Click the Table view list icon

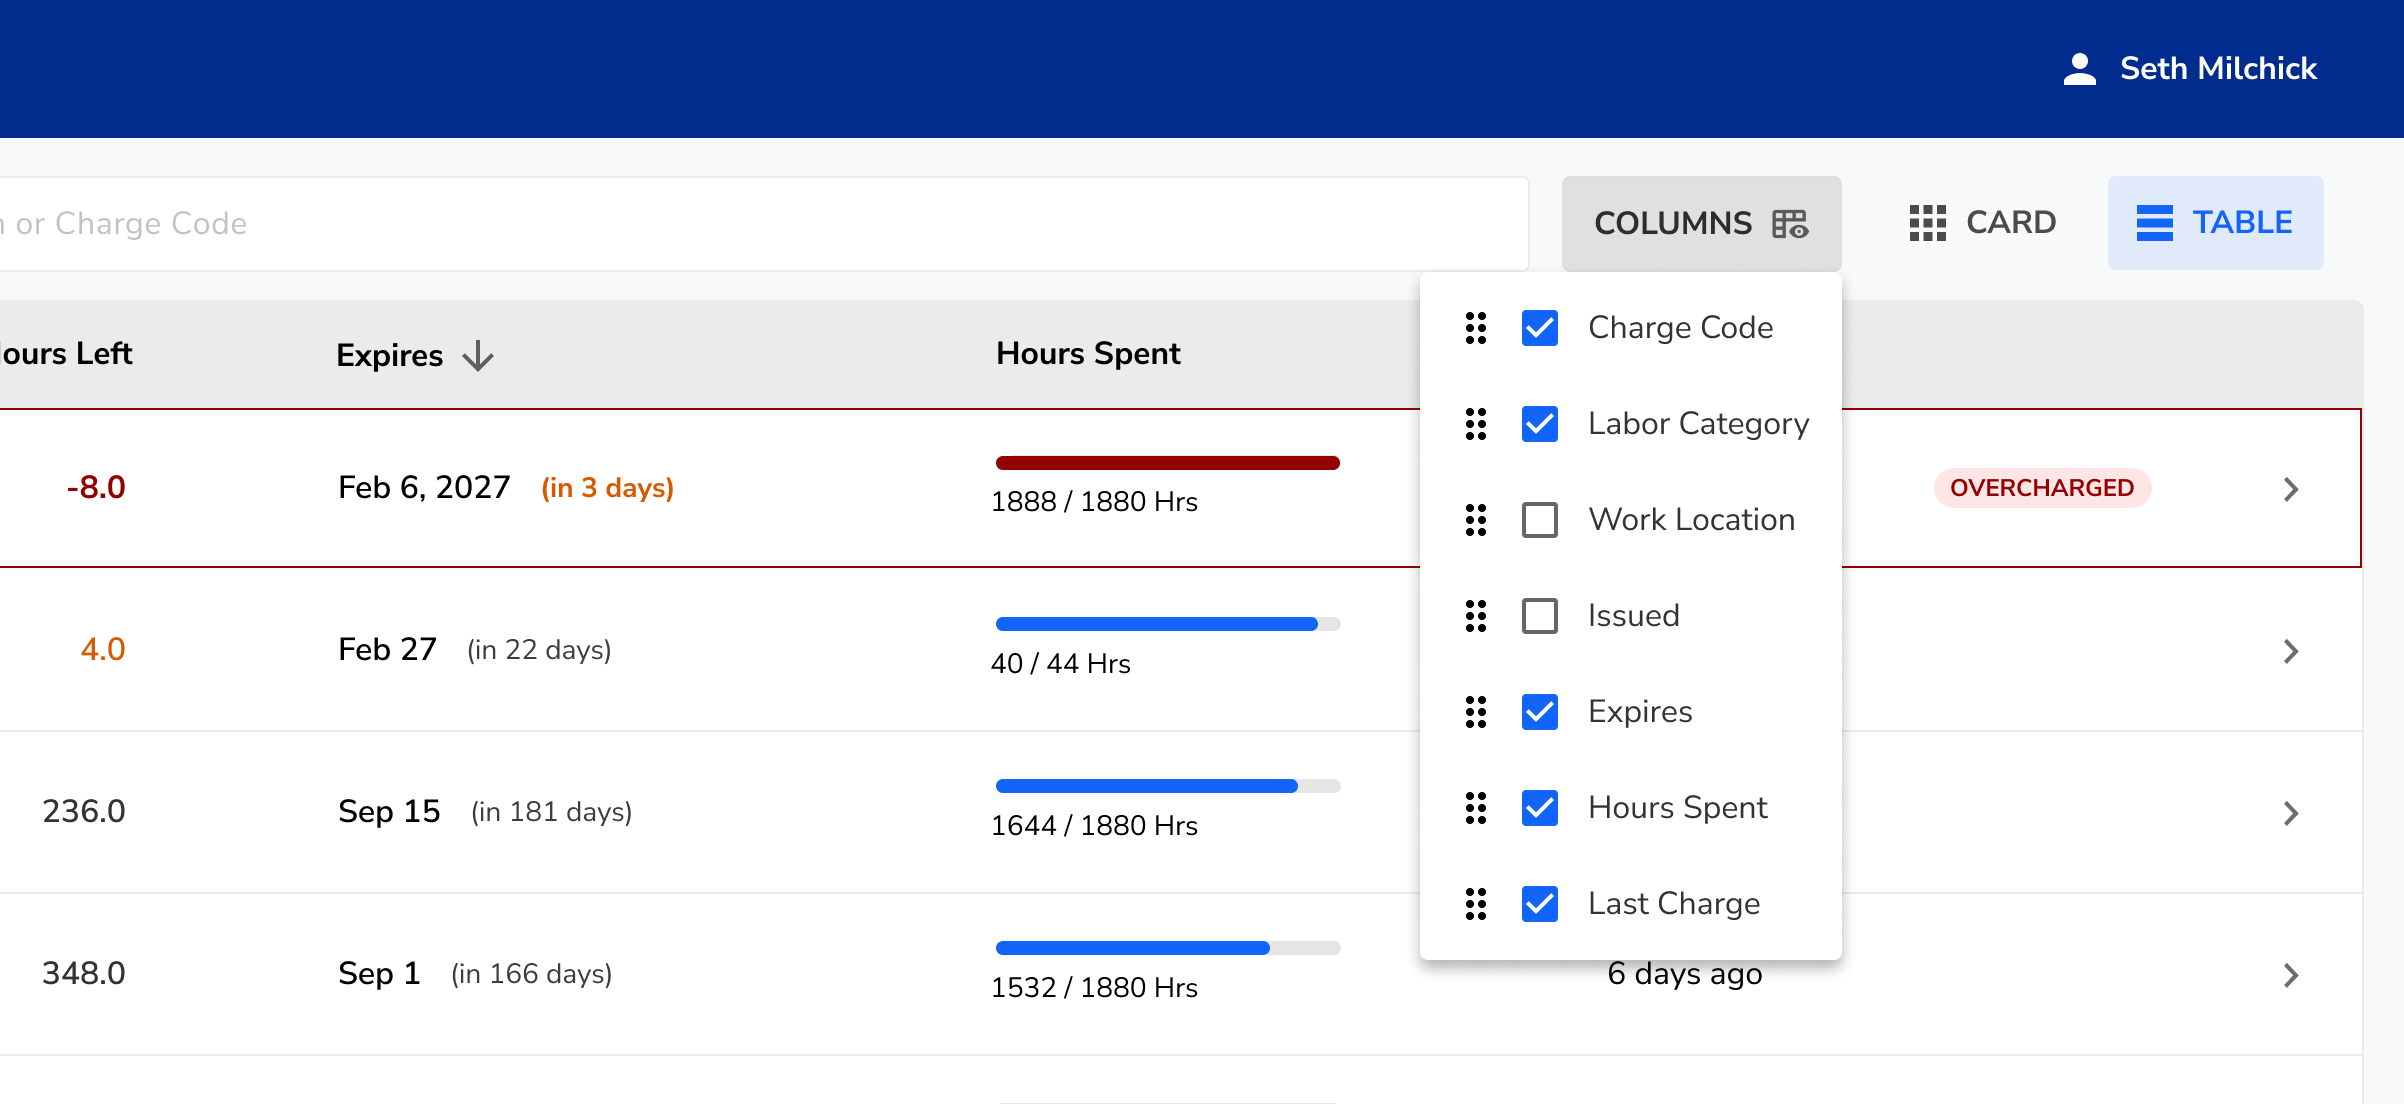tap(2154, 223)
